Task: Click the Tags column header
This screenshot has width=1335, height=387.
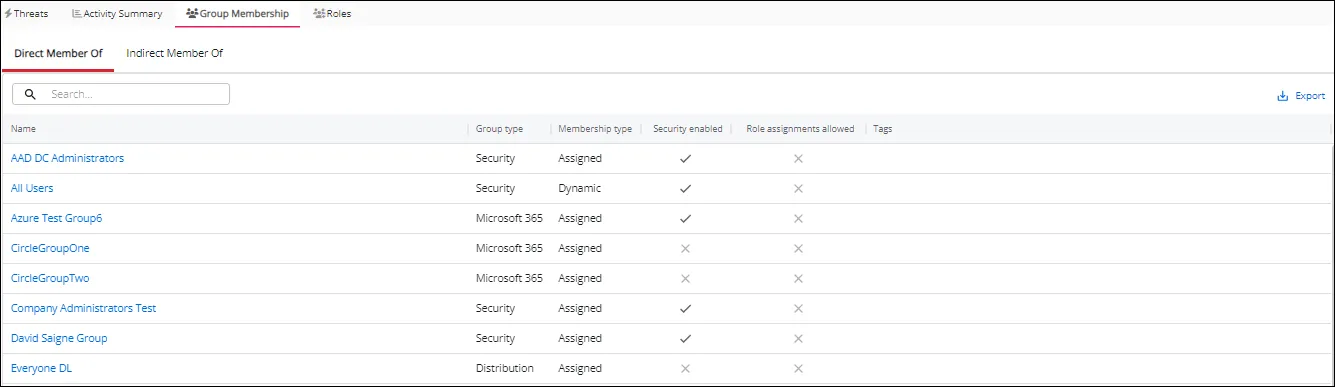Action: click(x=882, y=129)
